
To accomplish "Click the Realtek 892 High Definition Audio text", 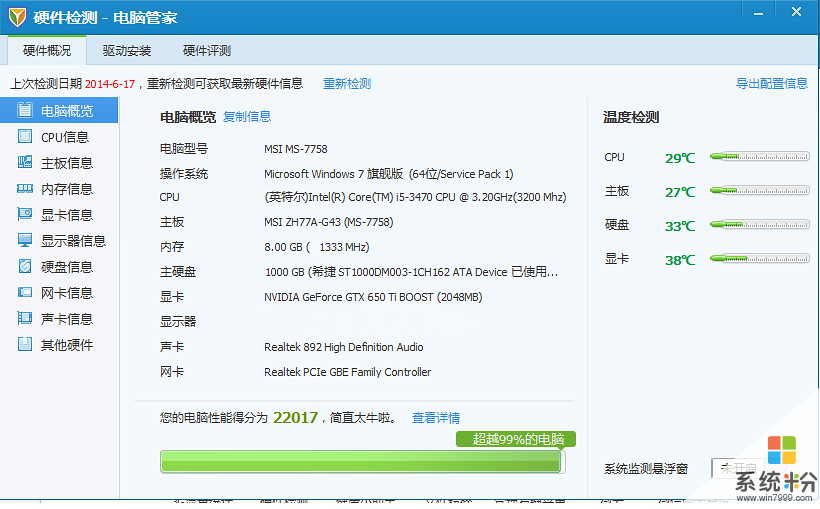I will [344, 347].
